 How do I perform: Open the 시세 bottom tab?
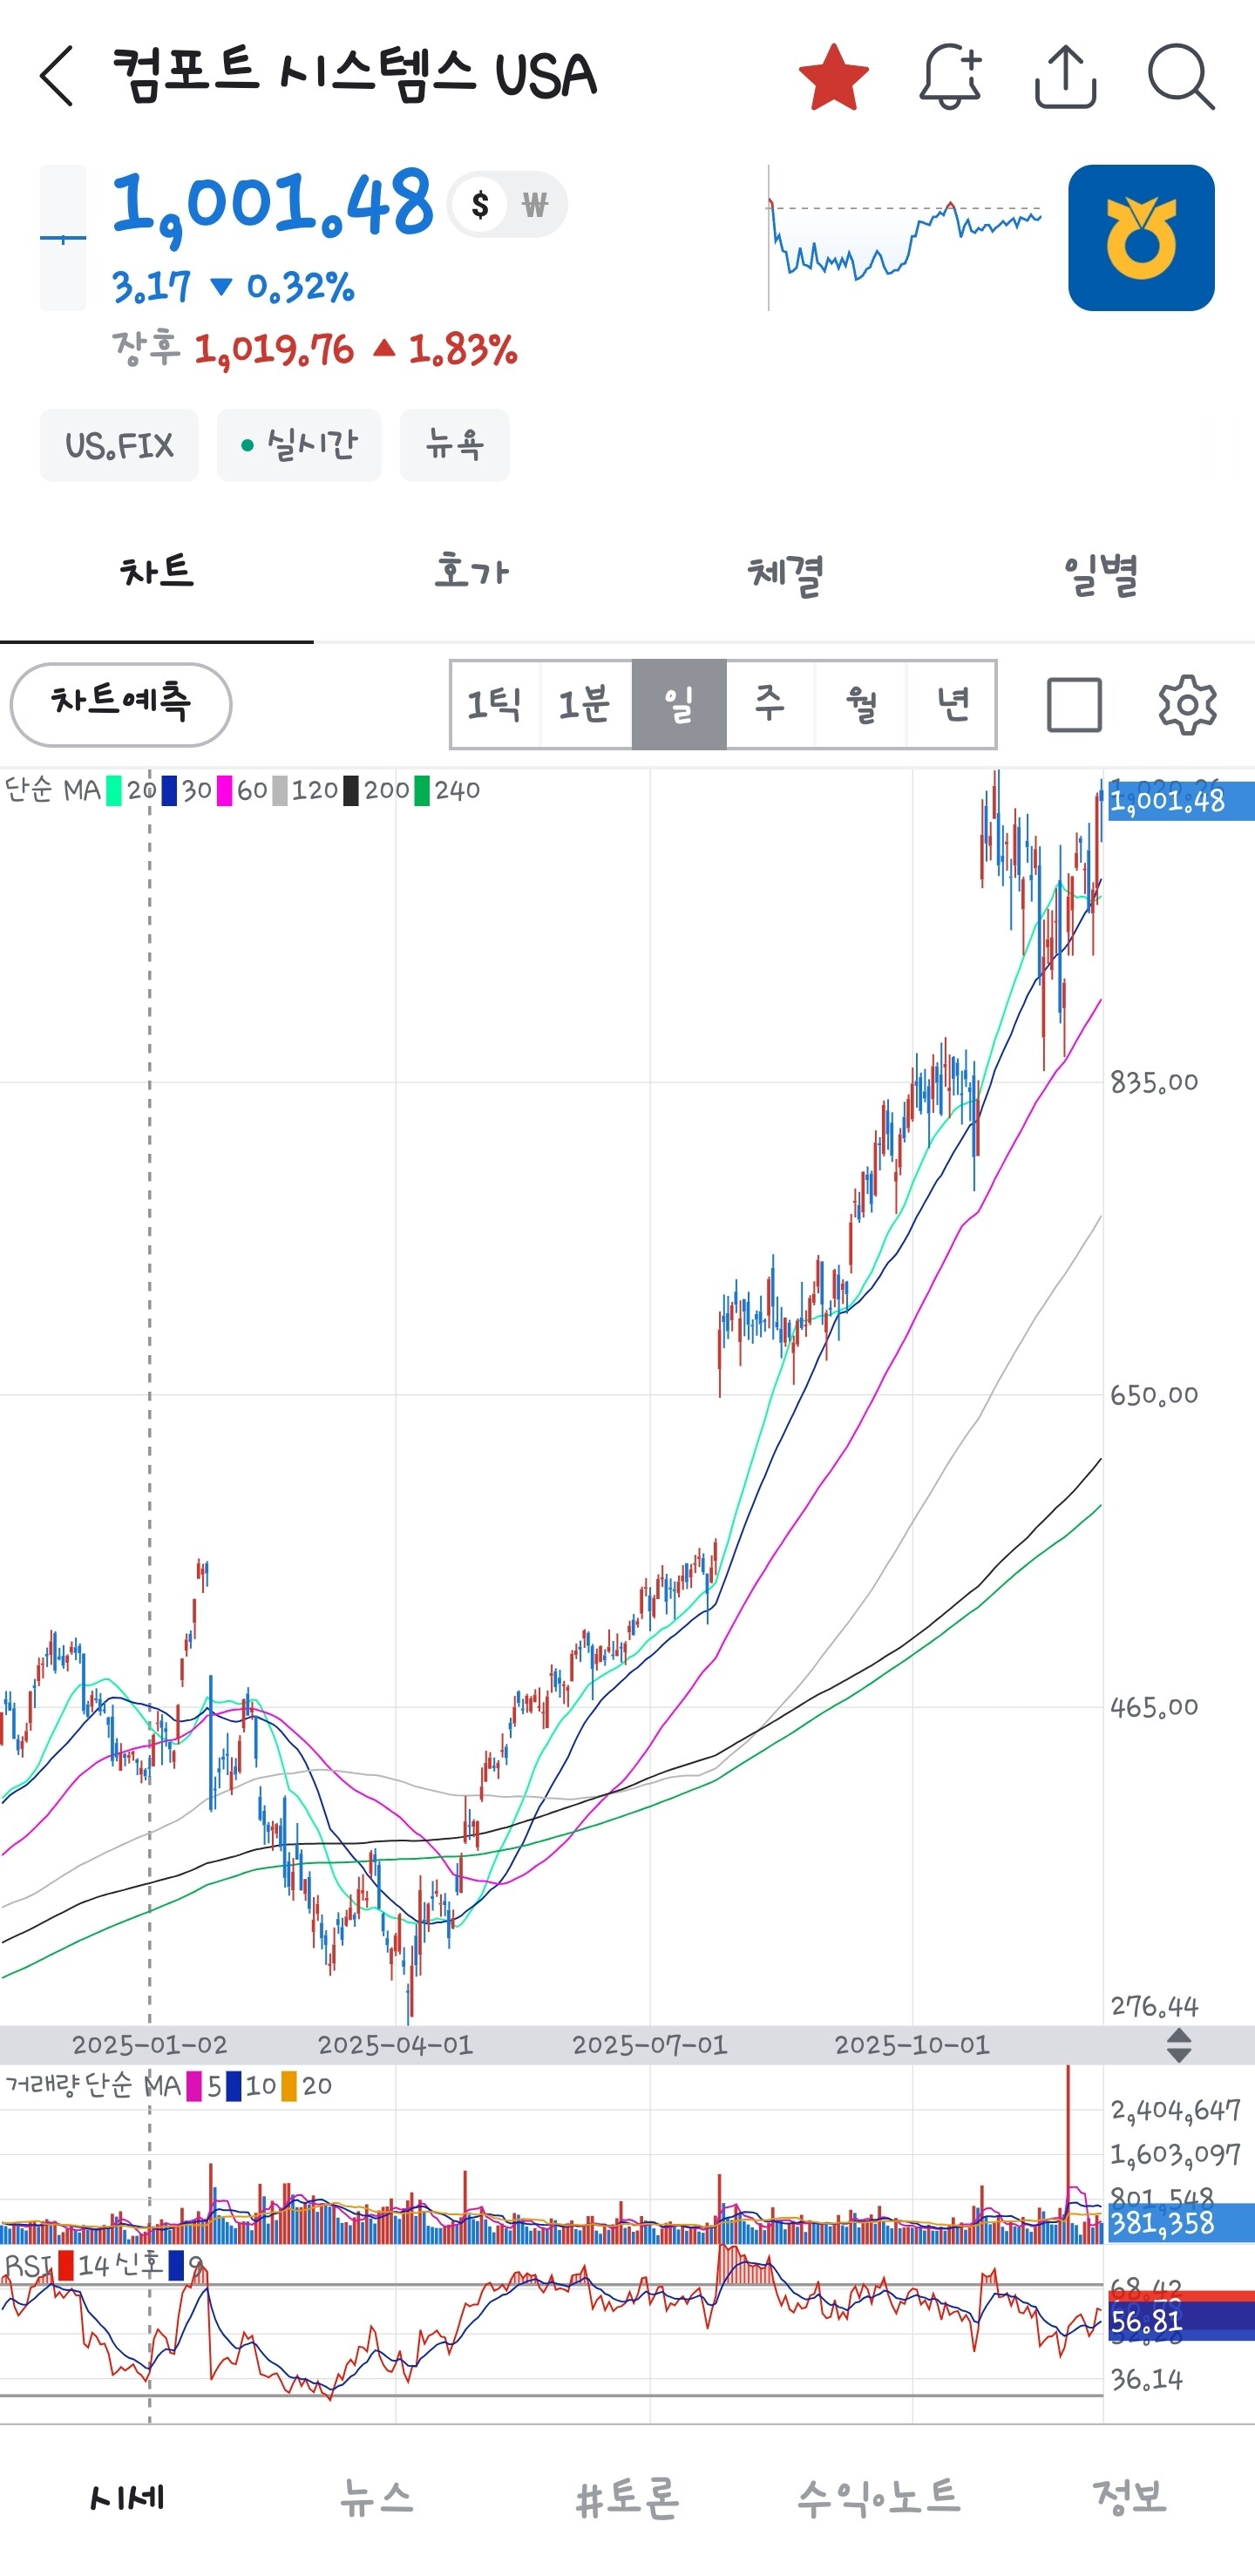(126, 2498)
